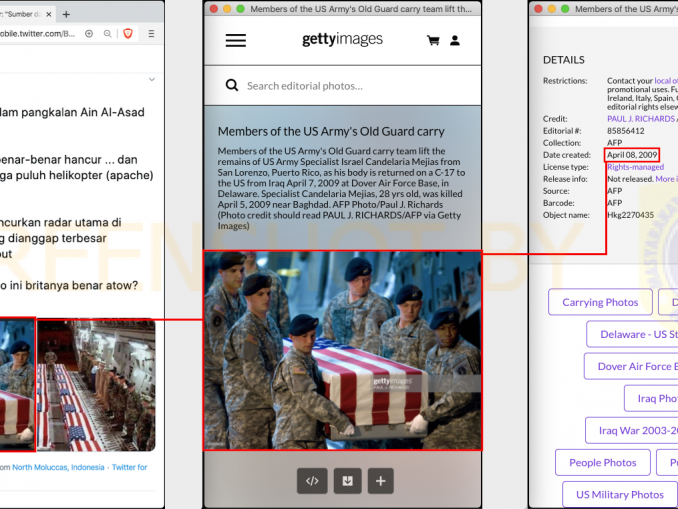Screen dimensions: 678x509
Task: Click the green zoom button of Getty window
Action: tap(240, 9)
